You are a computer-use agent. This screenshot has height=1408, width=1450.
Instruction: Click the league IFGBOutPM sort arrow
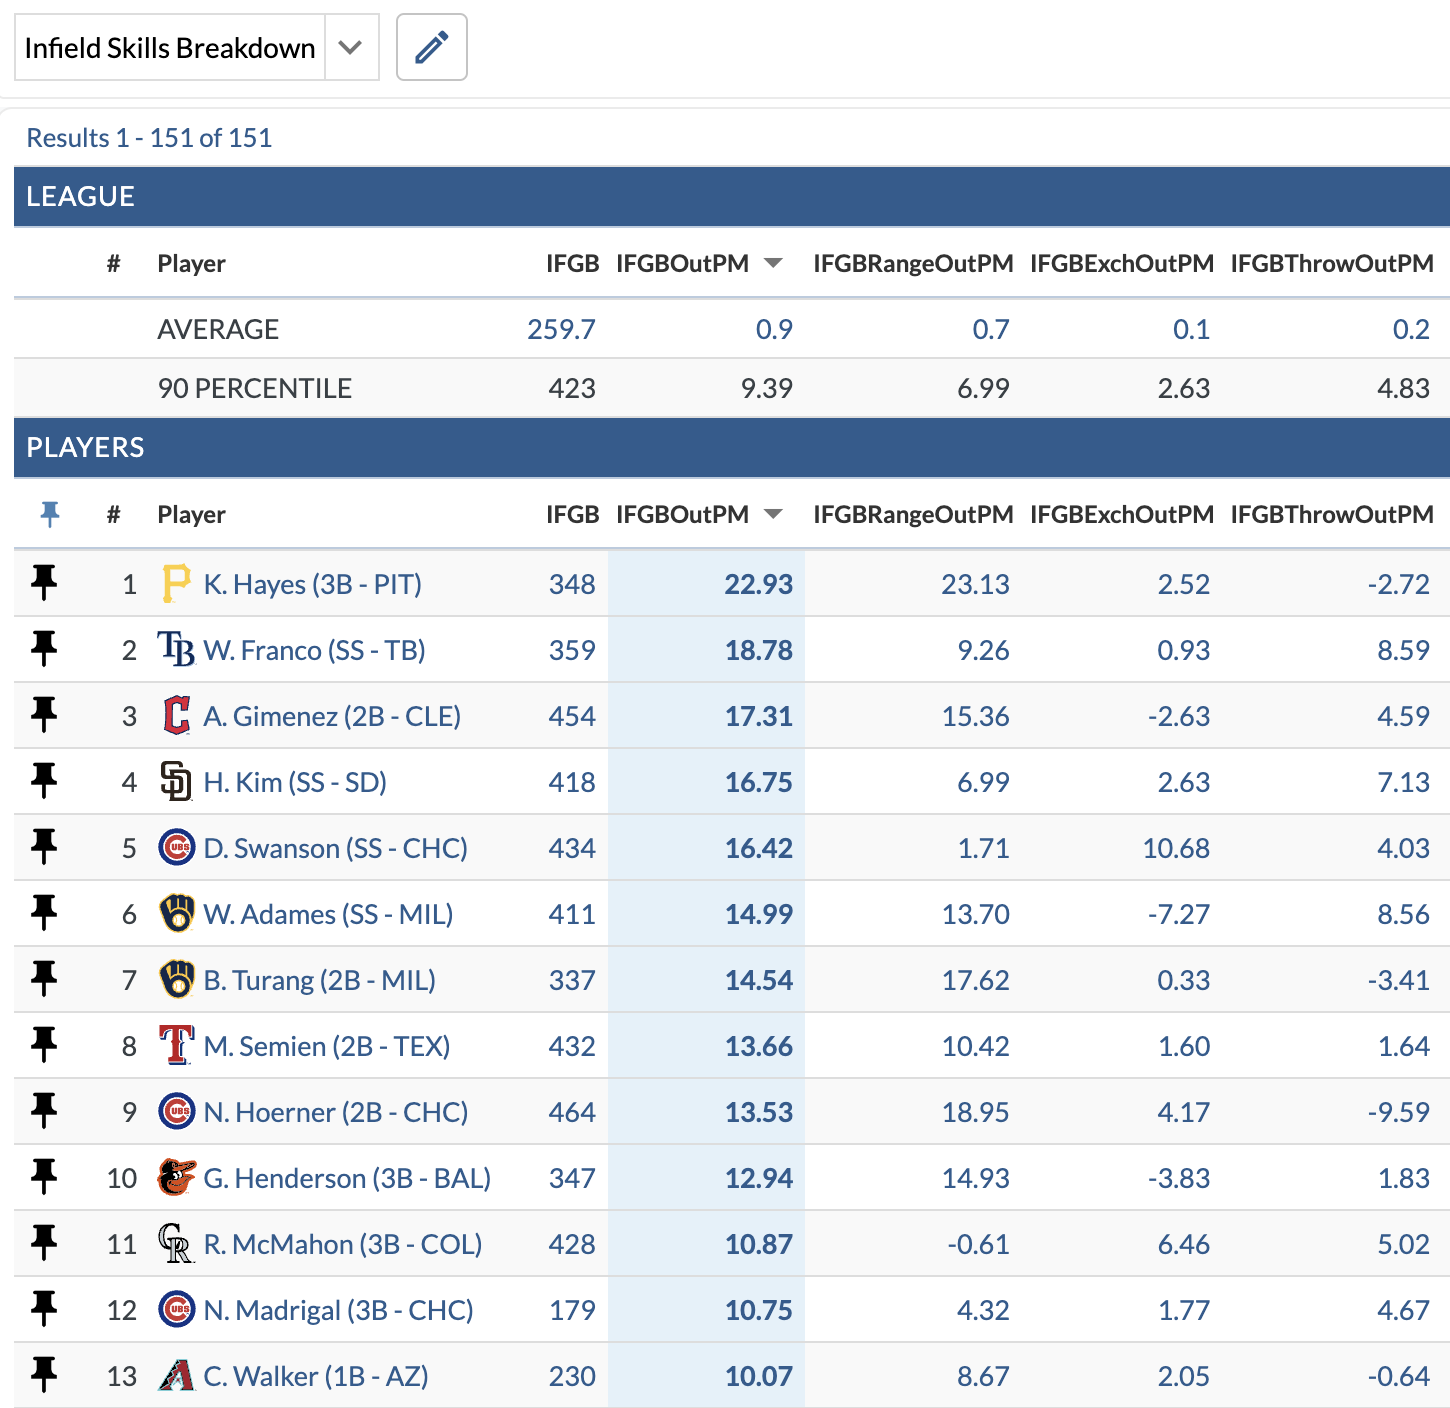click(773, 263)
